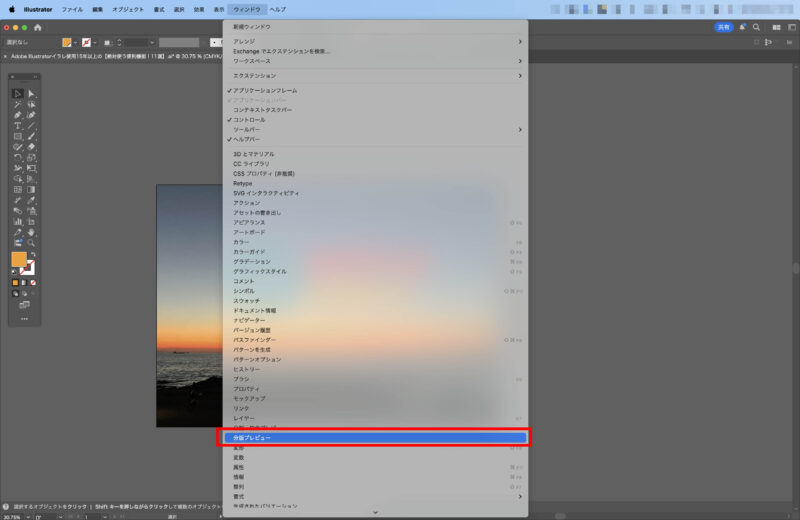Click the 共有 share button
Image resolution: width=800 pixels, height=520 pixels.
click(x=723, y=27)
